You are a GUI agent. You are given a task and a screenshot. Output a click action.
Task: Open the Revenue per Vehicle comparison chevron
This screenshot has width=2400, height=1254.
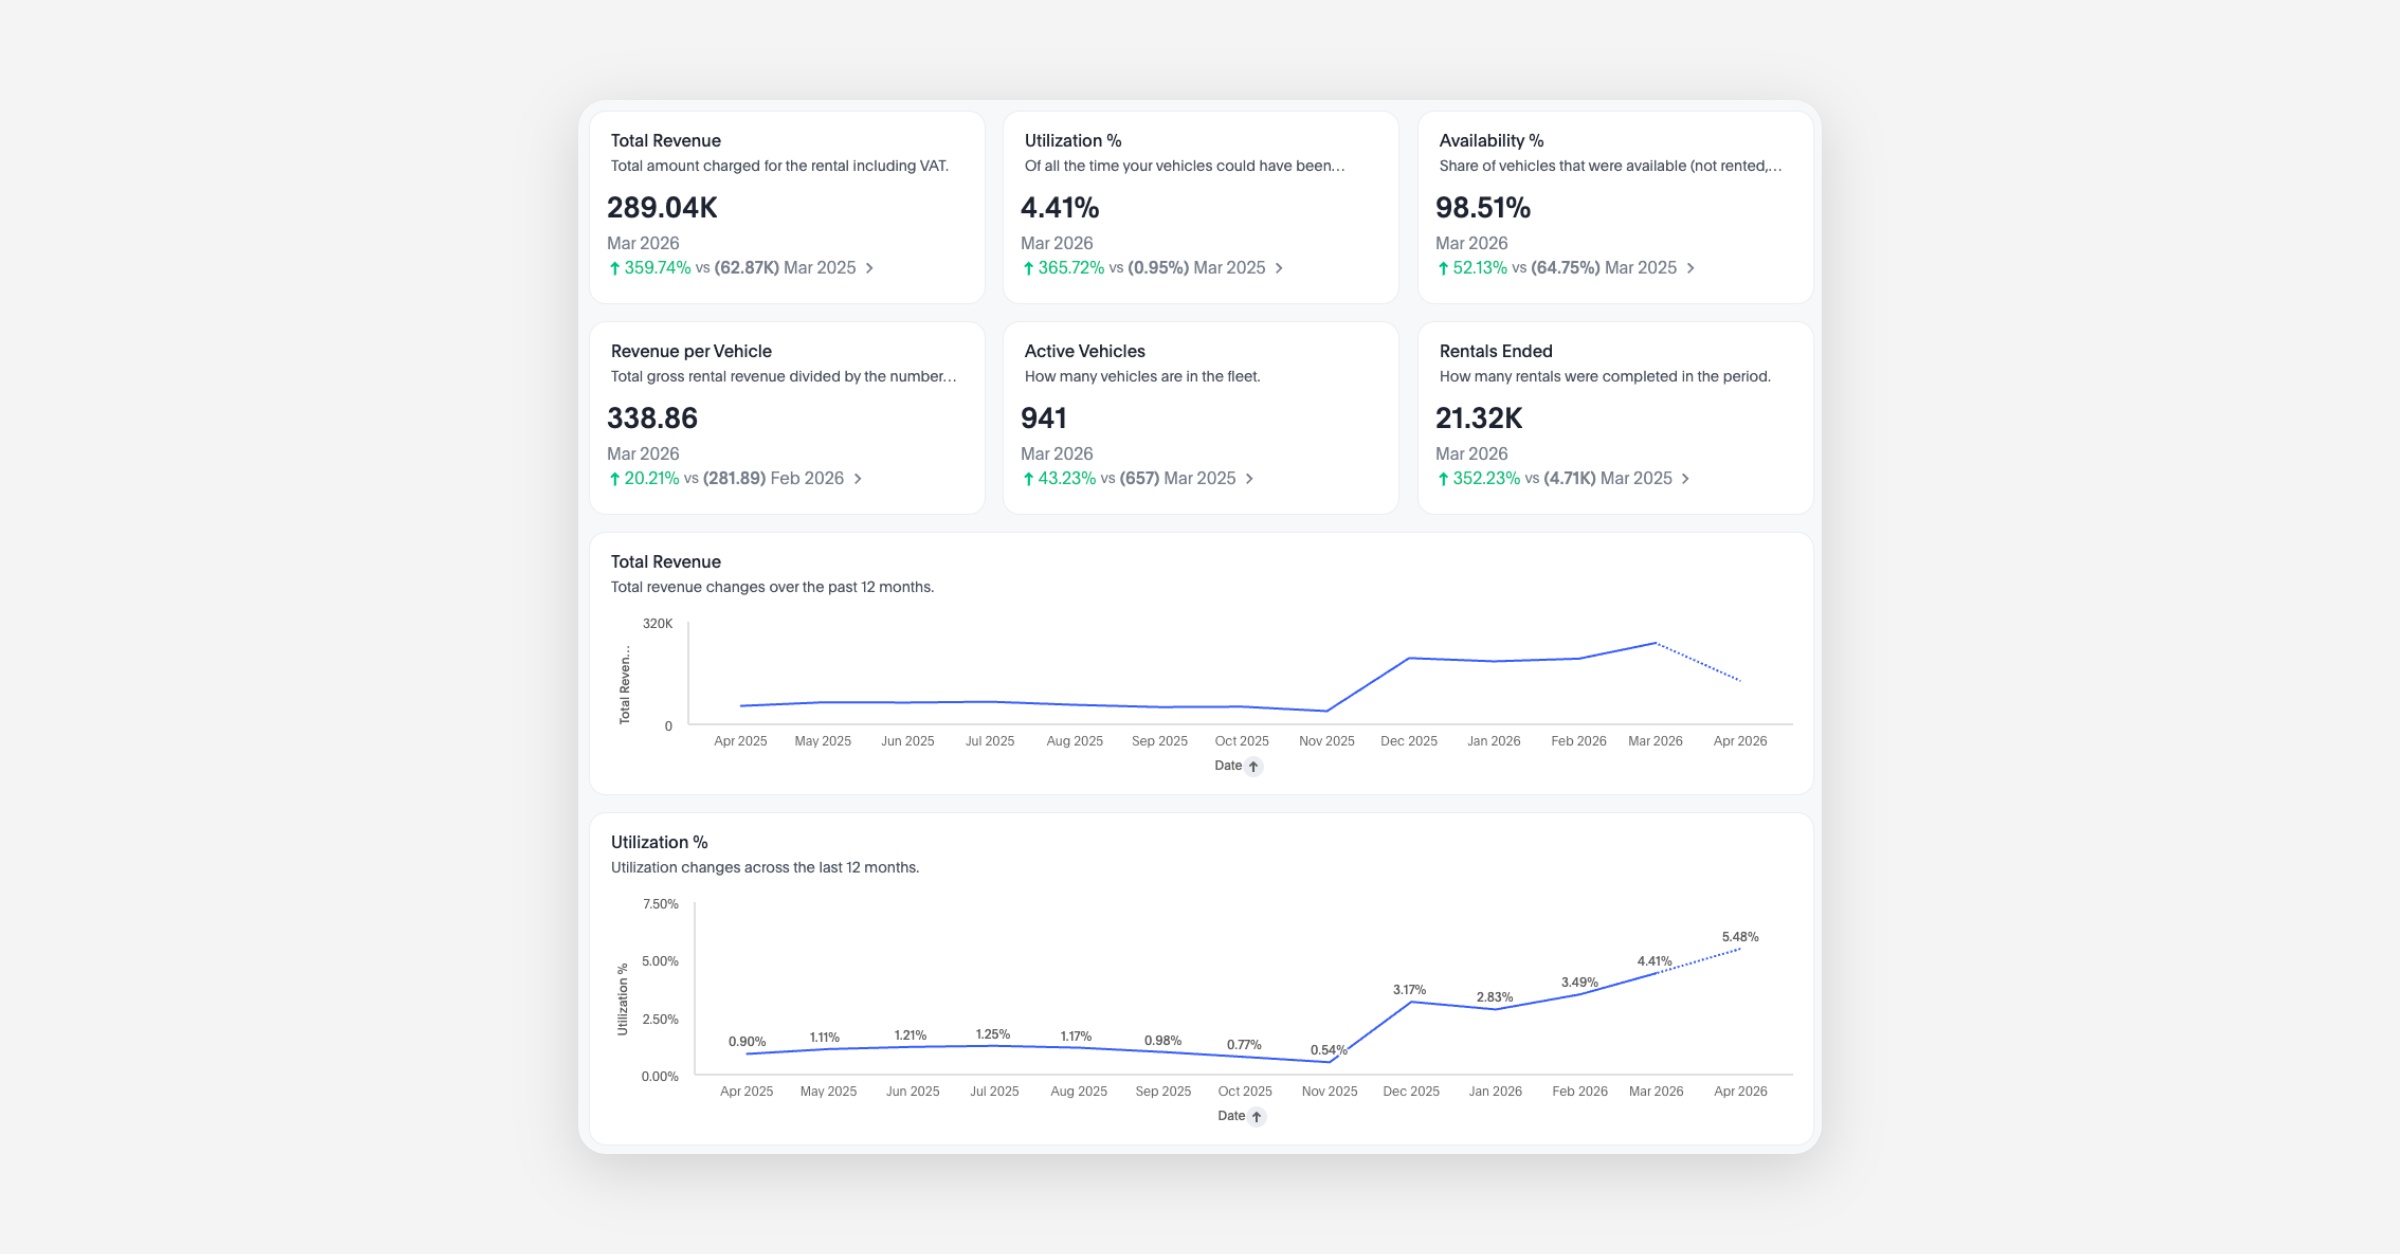(x=857, y=479)
